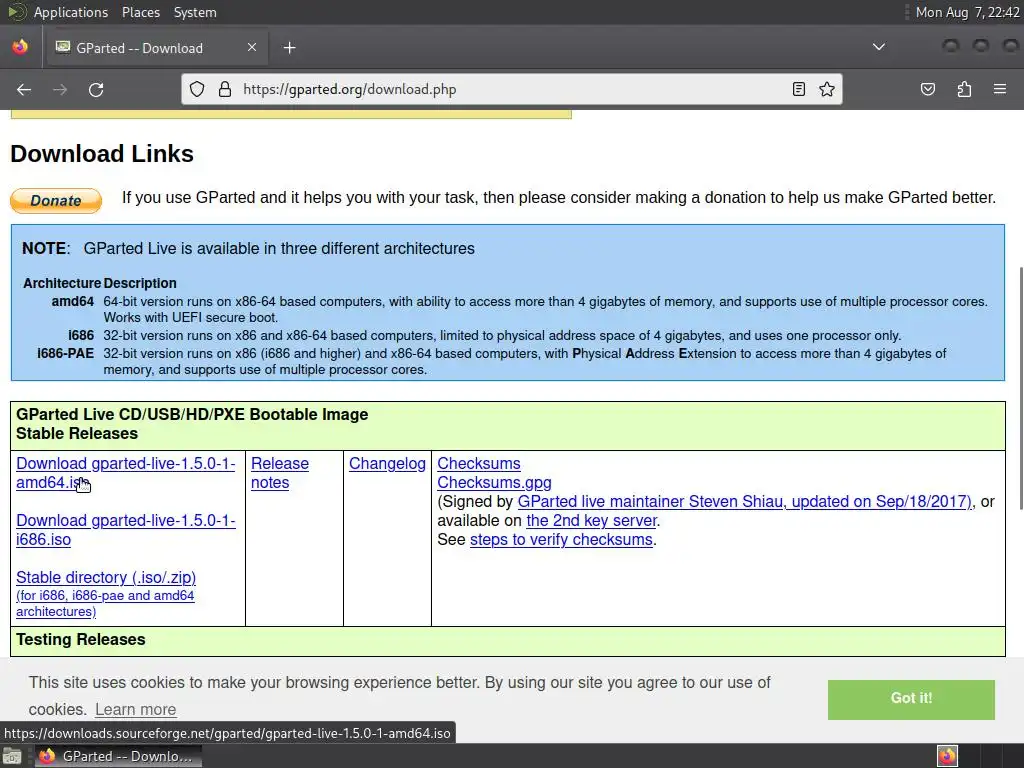Open GParted live maintainer Steven Shiau link

(x=744, y=502)
